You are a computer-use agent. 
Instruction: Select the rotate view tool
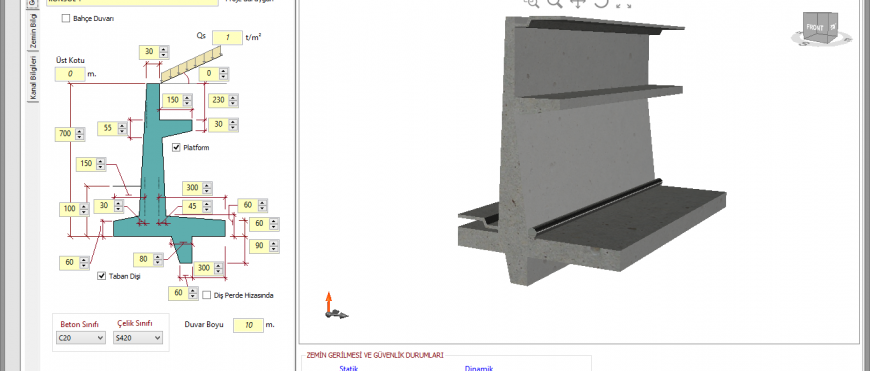601,3
